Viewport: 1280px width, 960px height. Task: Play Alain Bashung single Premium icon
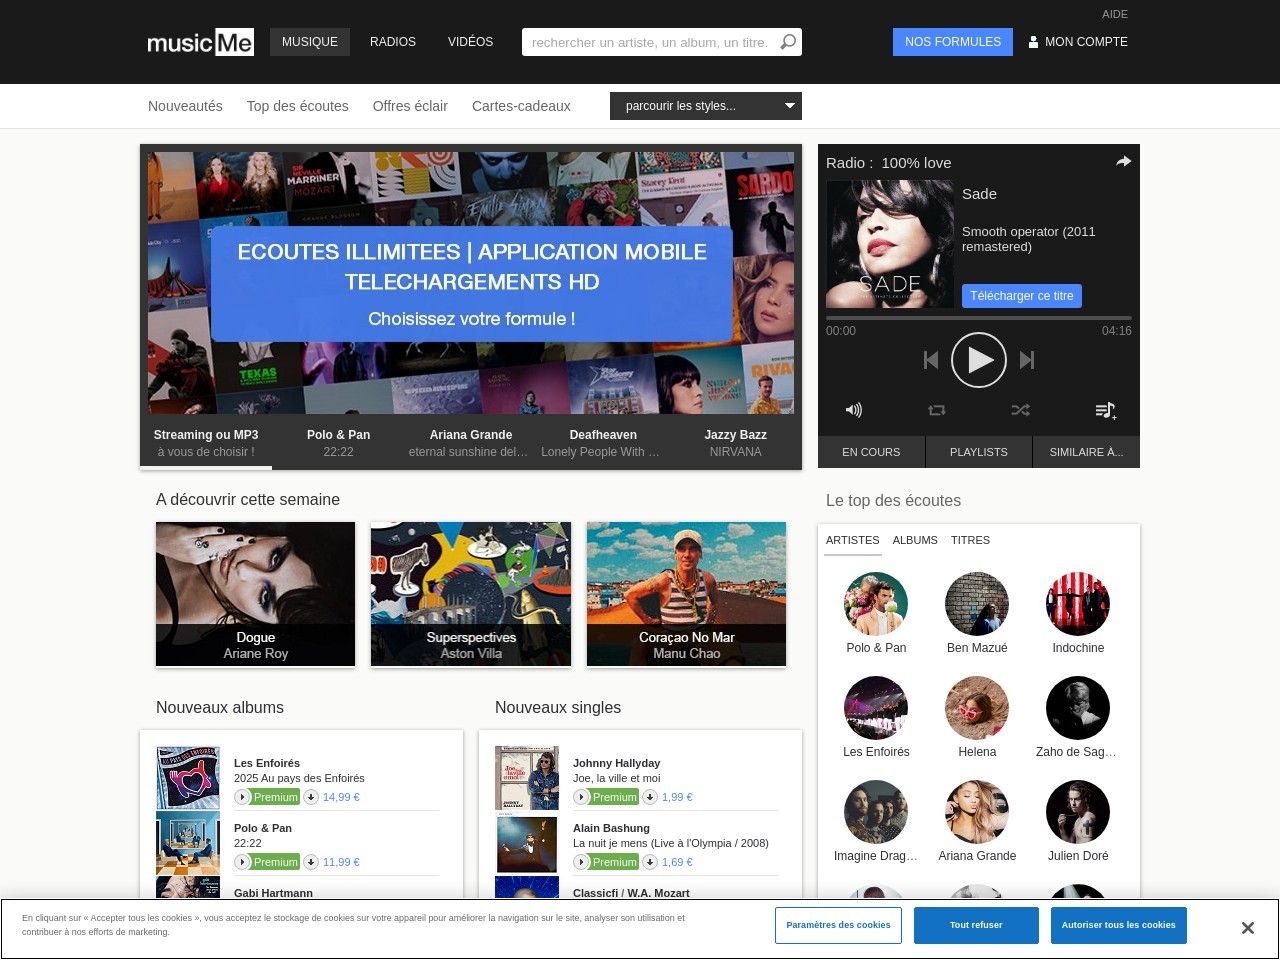click(581, 862)
